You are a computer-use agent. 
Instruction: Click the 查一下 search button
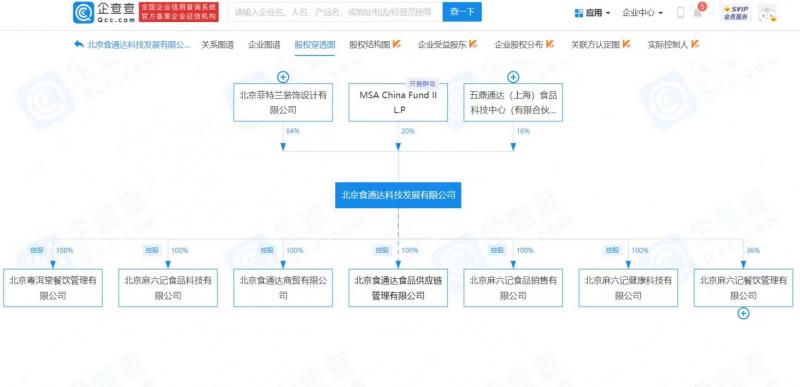(x=462, y=12)
